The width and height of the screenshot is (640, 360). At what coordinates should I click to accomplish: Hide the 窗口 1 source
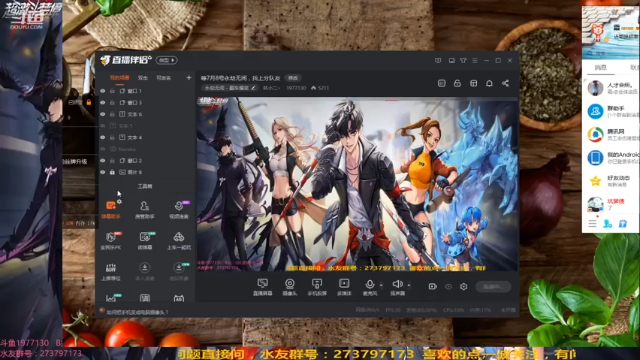coord(102,91)
